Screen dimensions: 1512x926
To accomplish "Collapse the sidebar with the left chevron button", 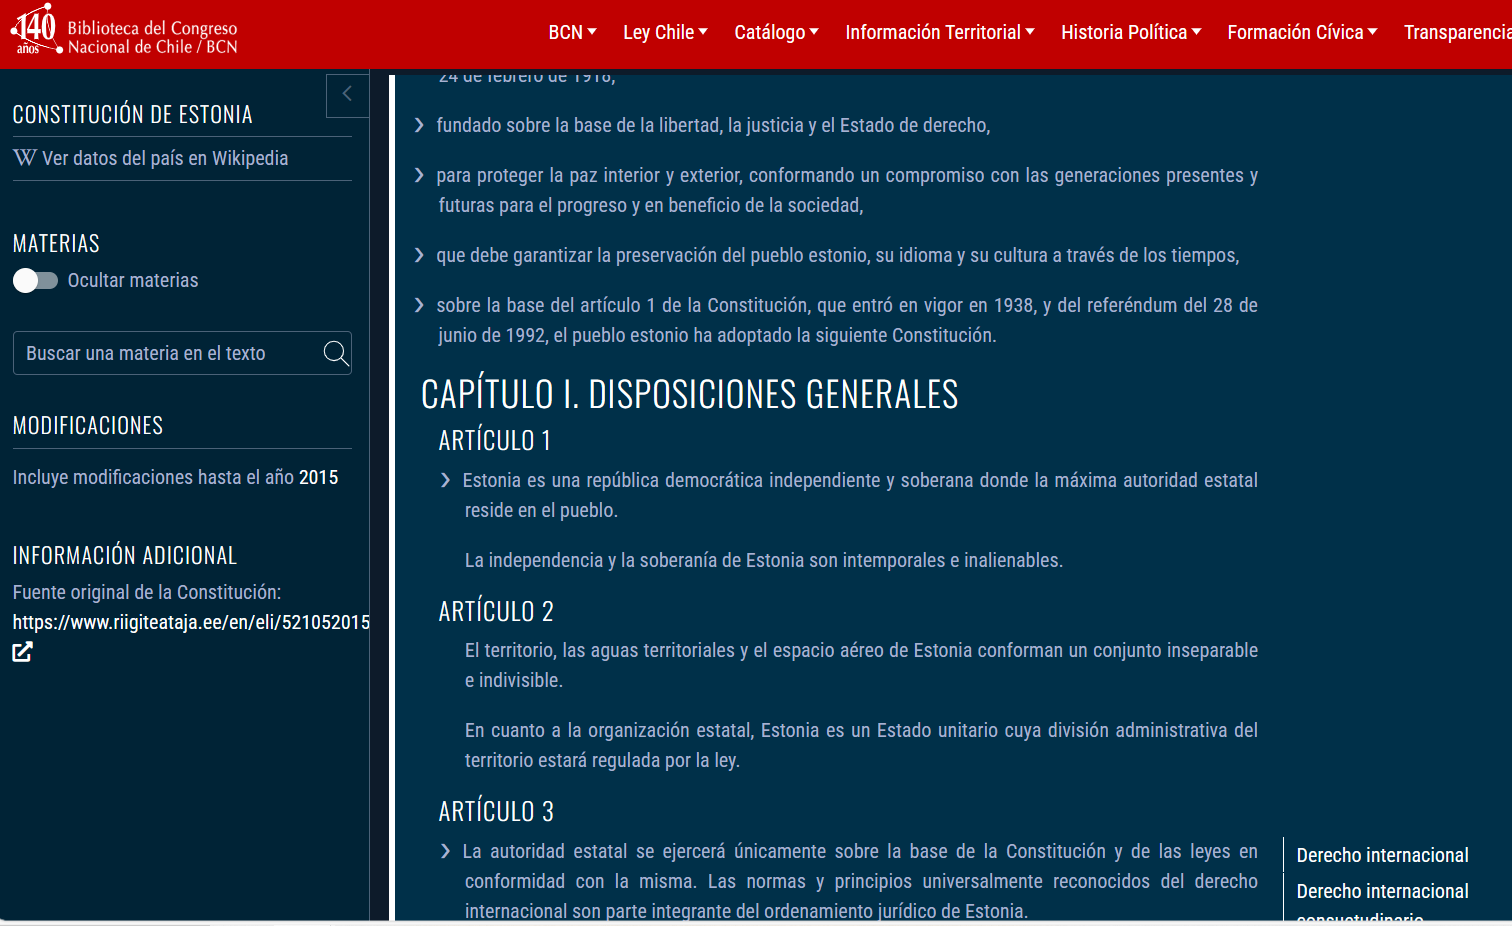I will (347, 95).
